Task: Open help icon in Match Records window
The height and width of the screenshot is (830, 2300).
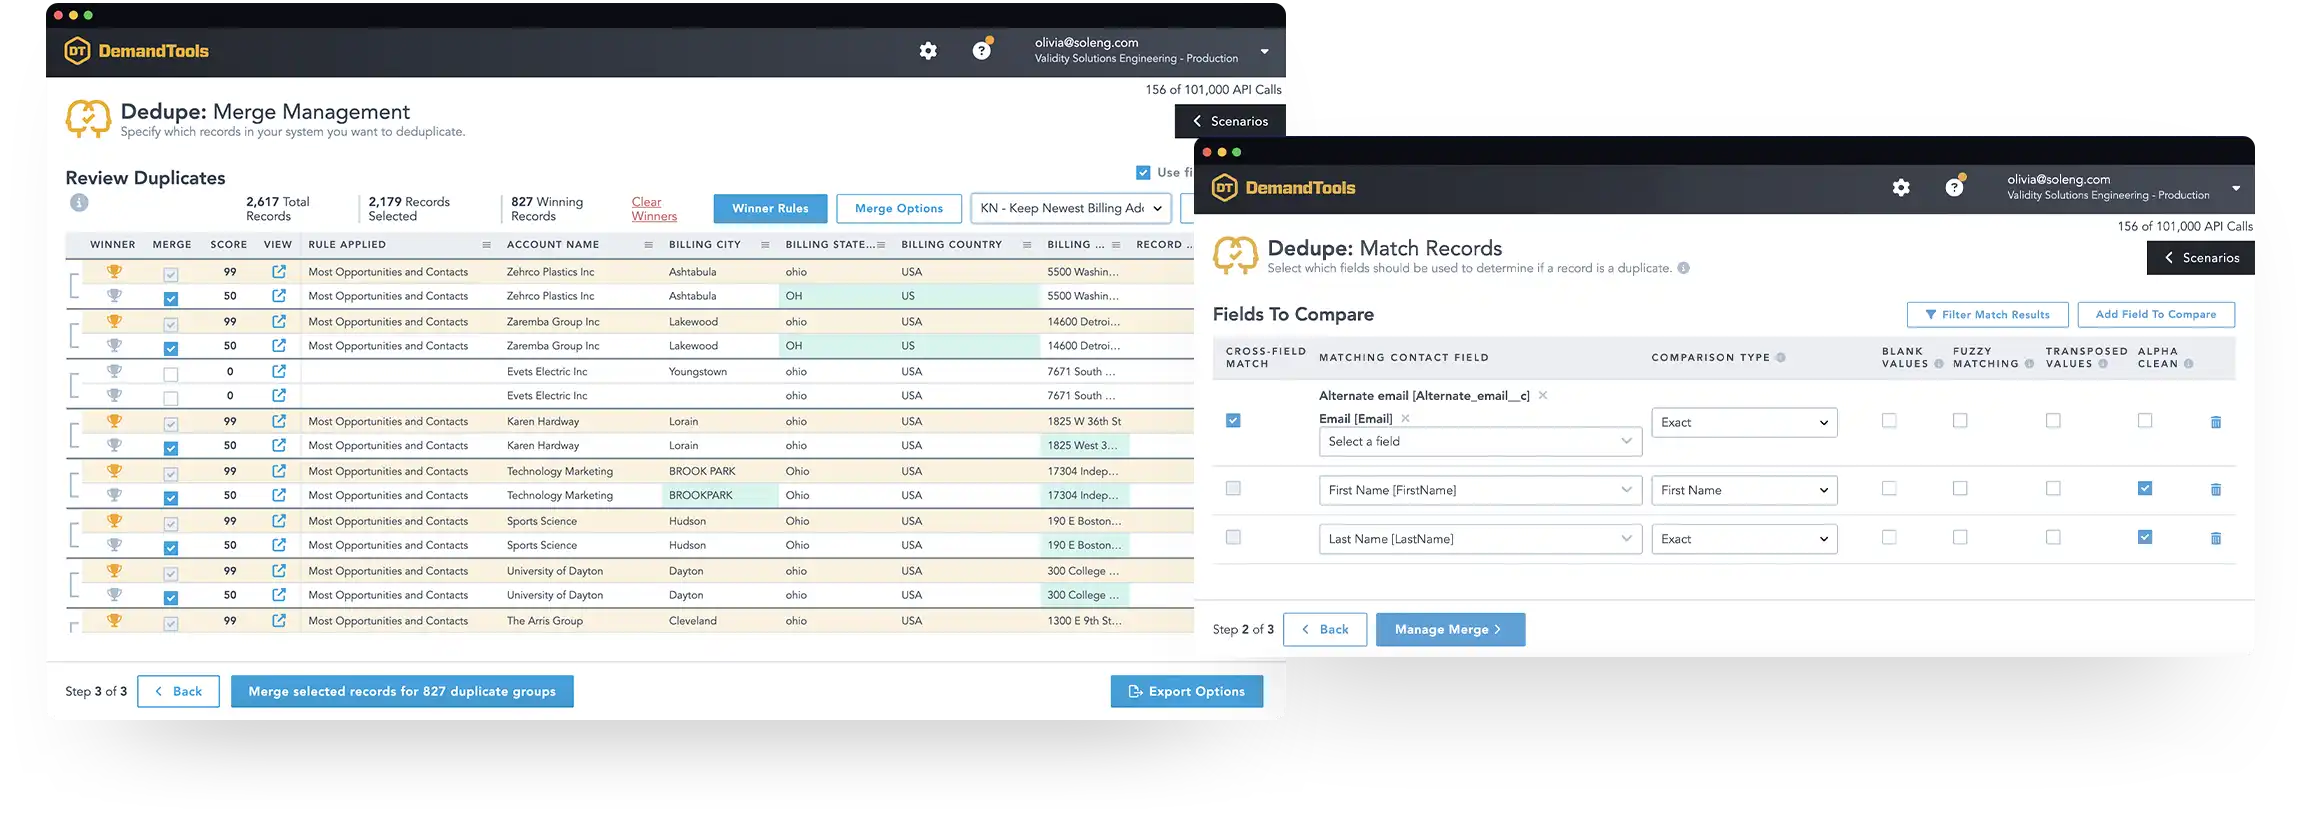Action: (1955, 187)
